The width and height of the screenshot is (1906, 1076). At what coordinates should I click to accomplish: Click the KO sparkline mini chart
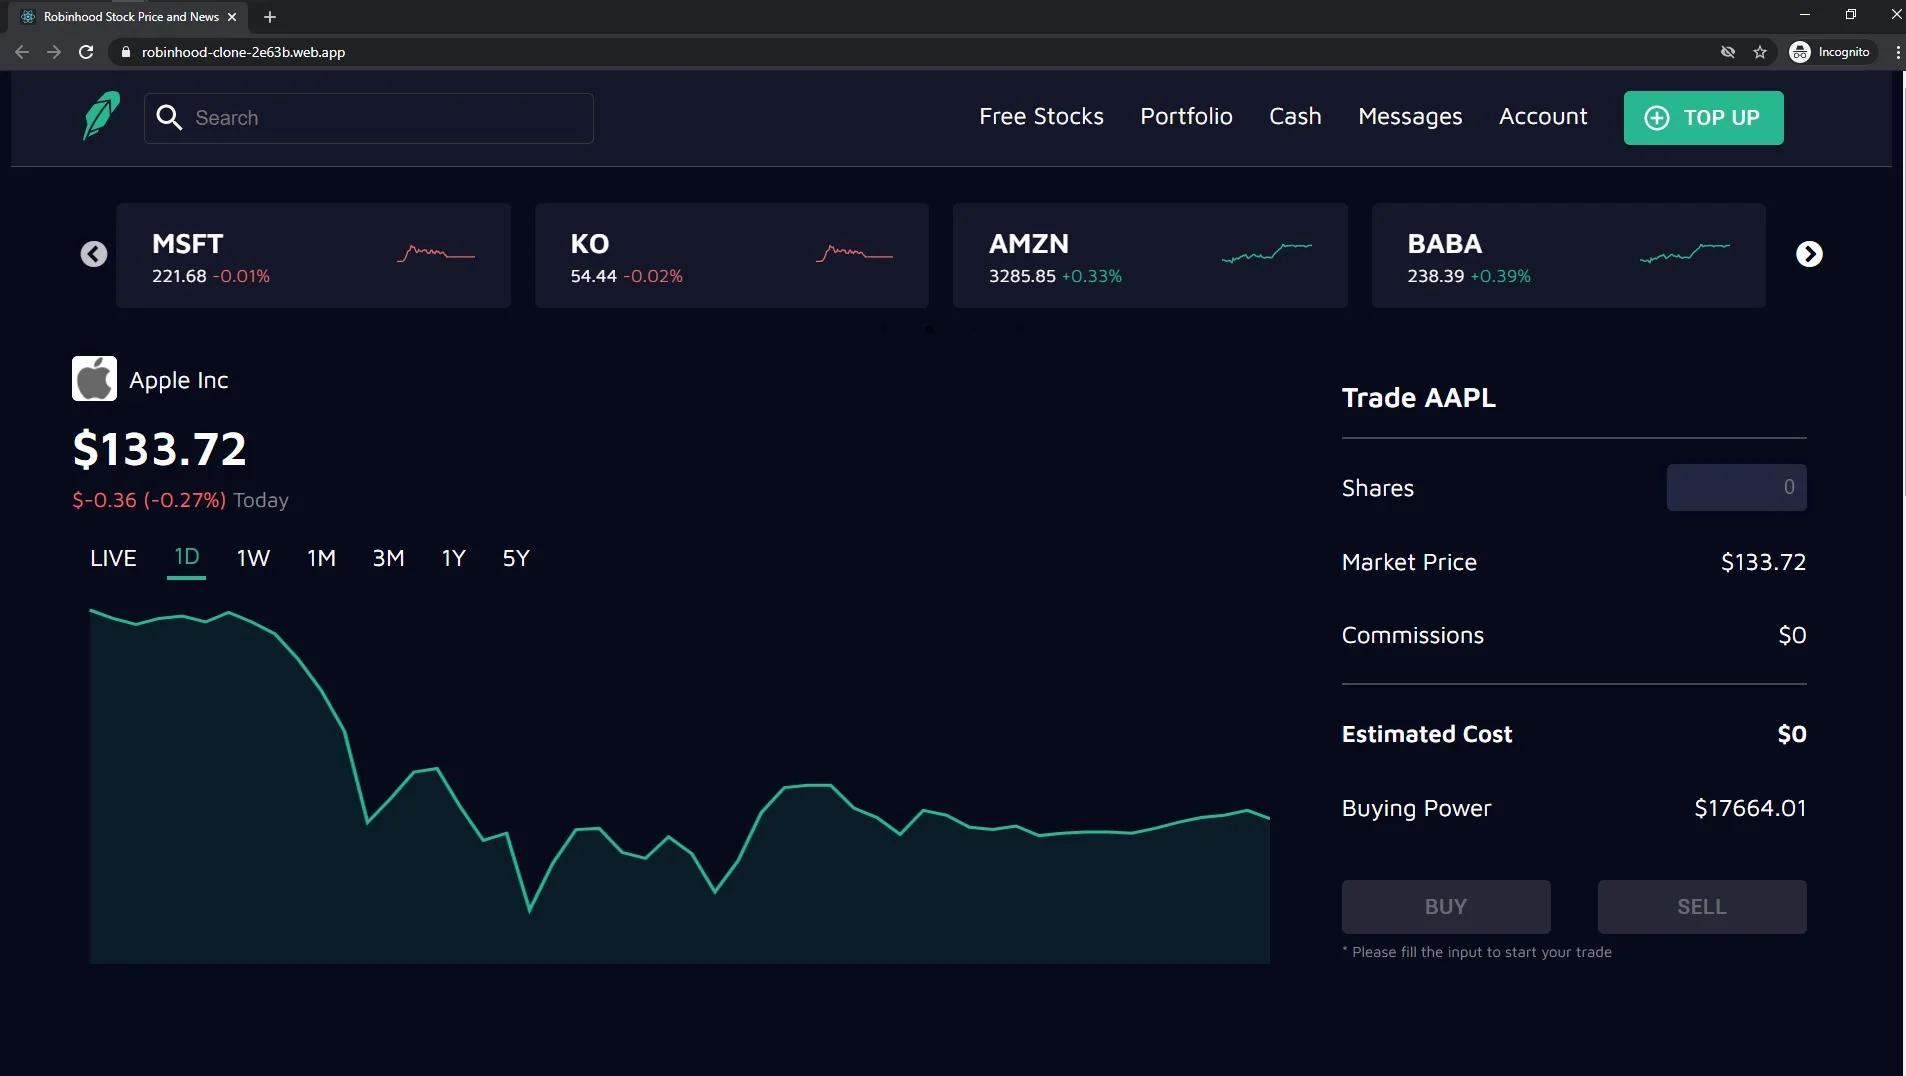click(x=854, y=254)
